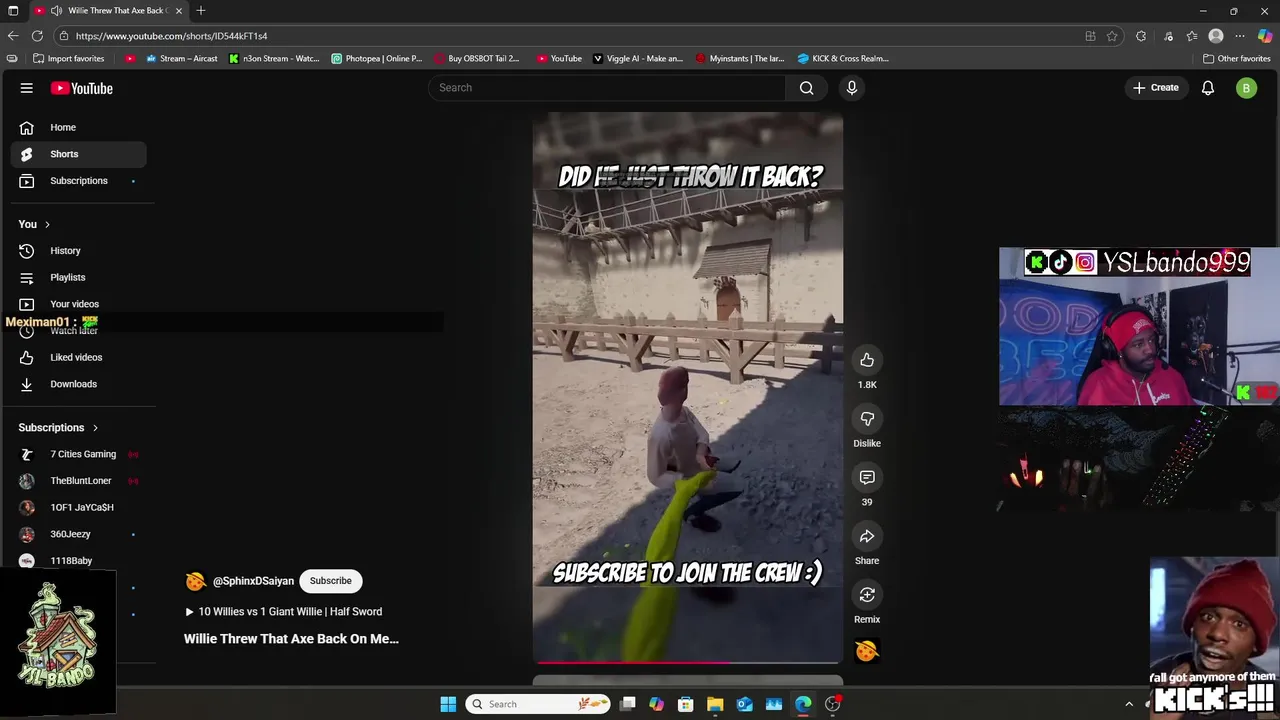
Task: Click the YouTube logo
Action: coord(82,88)
